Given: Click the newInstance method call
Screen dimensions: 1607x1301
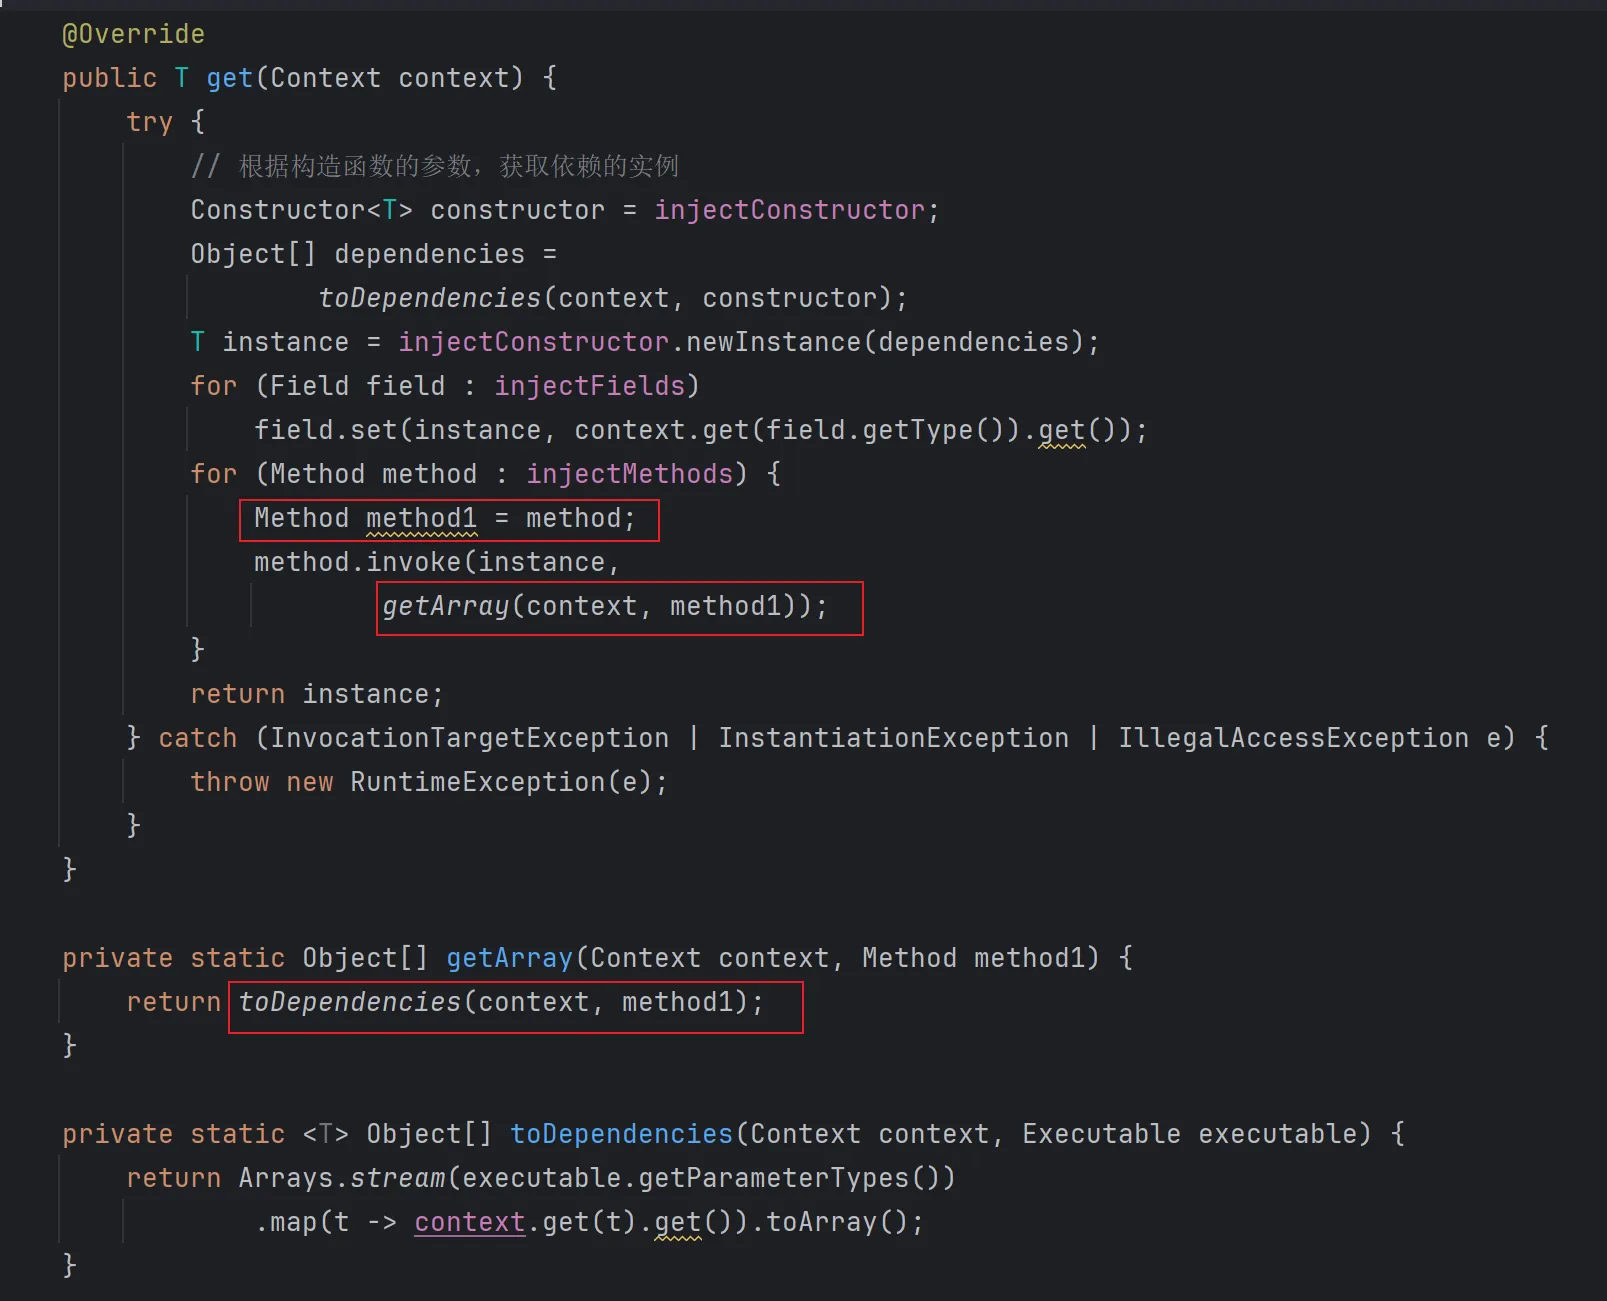Looking at the screenshot, I should point(773,342).
